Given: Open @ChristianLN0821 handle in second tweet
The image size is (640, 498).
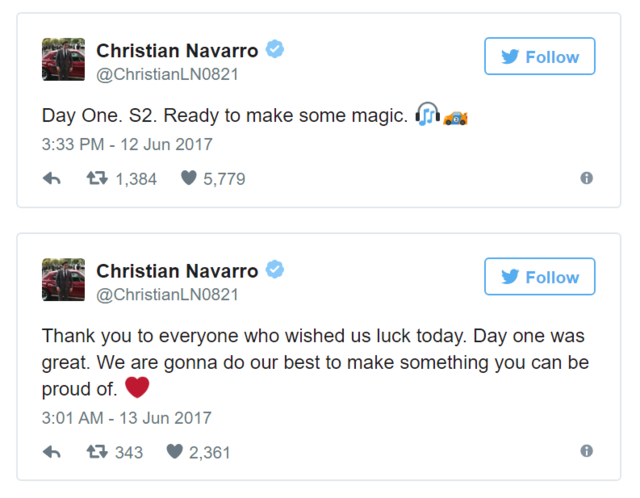Looking at the screenshot, I should point(167,294).
